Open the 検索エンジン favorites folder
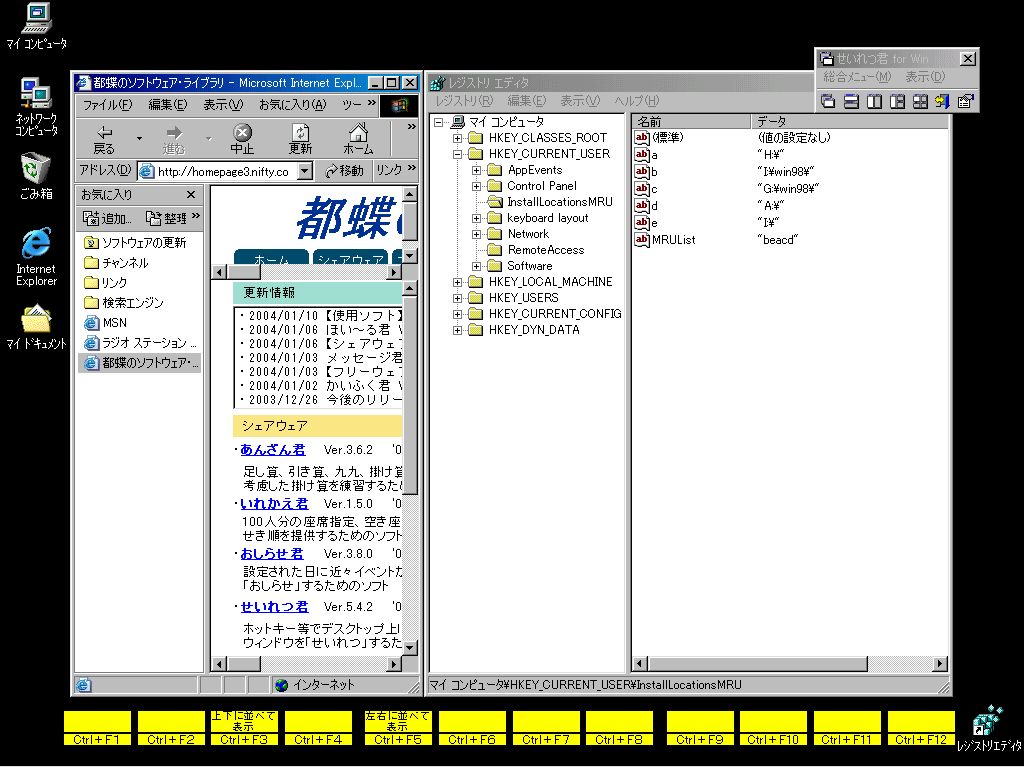The height and width of the screenshot is (768, 1024). tap(124, 302)
